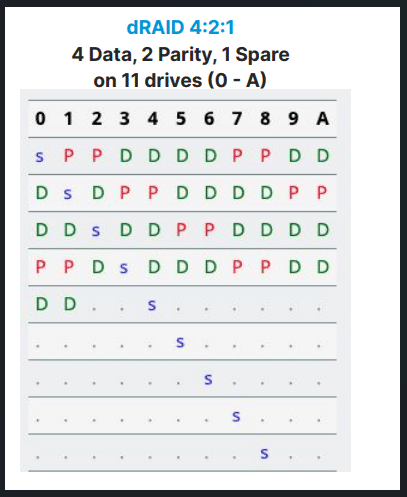The width and height of the screenshot is (407, 497).
Task: Click the spare 's' cell under drive 3
Action: coord(124,267)
